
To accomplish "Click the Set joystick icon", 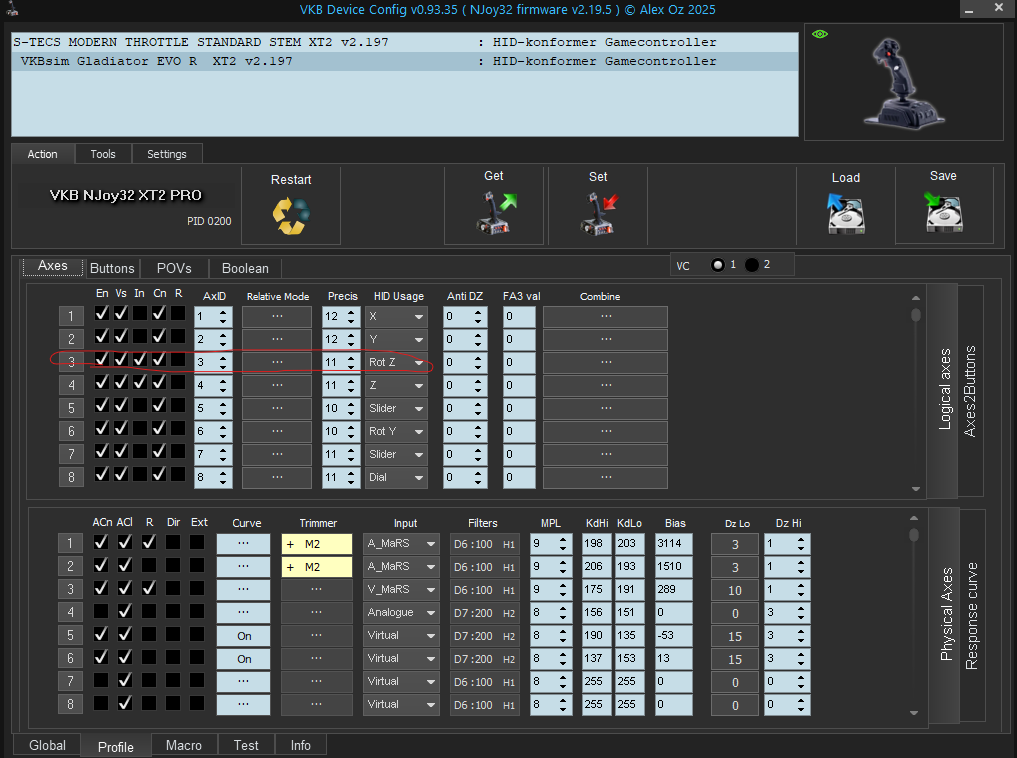I will click(x=599, y=214).
